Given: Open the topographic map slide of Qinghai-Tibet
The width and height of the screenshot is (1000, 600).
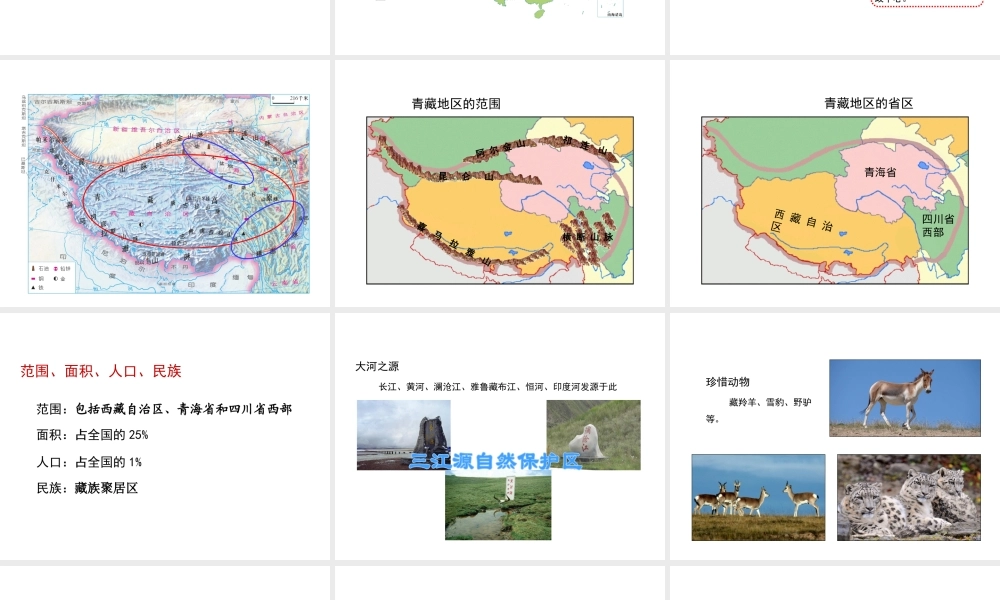Looking at the screenshot, I should click(x=165, y=183).
